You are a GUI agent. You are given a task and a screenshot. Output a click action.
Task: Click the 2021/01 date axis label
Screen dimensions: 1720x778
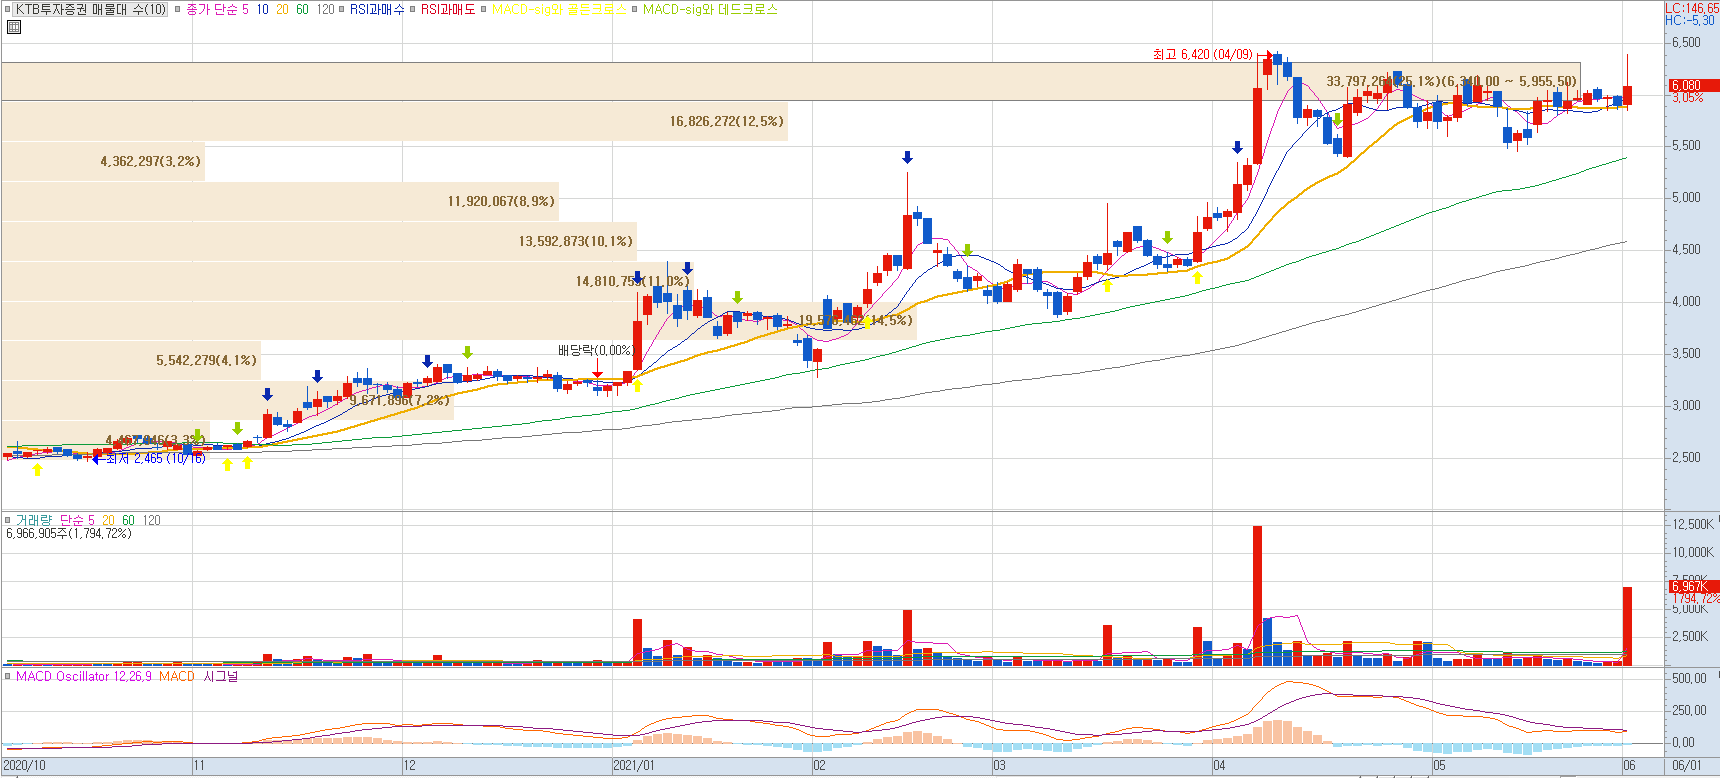click(634, 765)
